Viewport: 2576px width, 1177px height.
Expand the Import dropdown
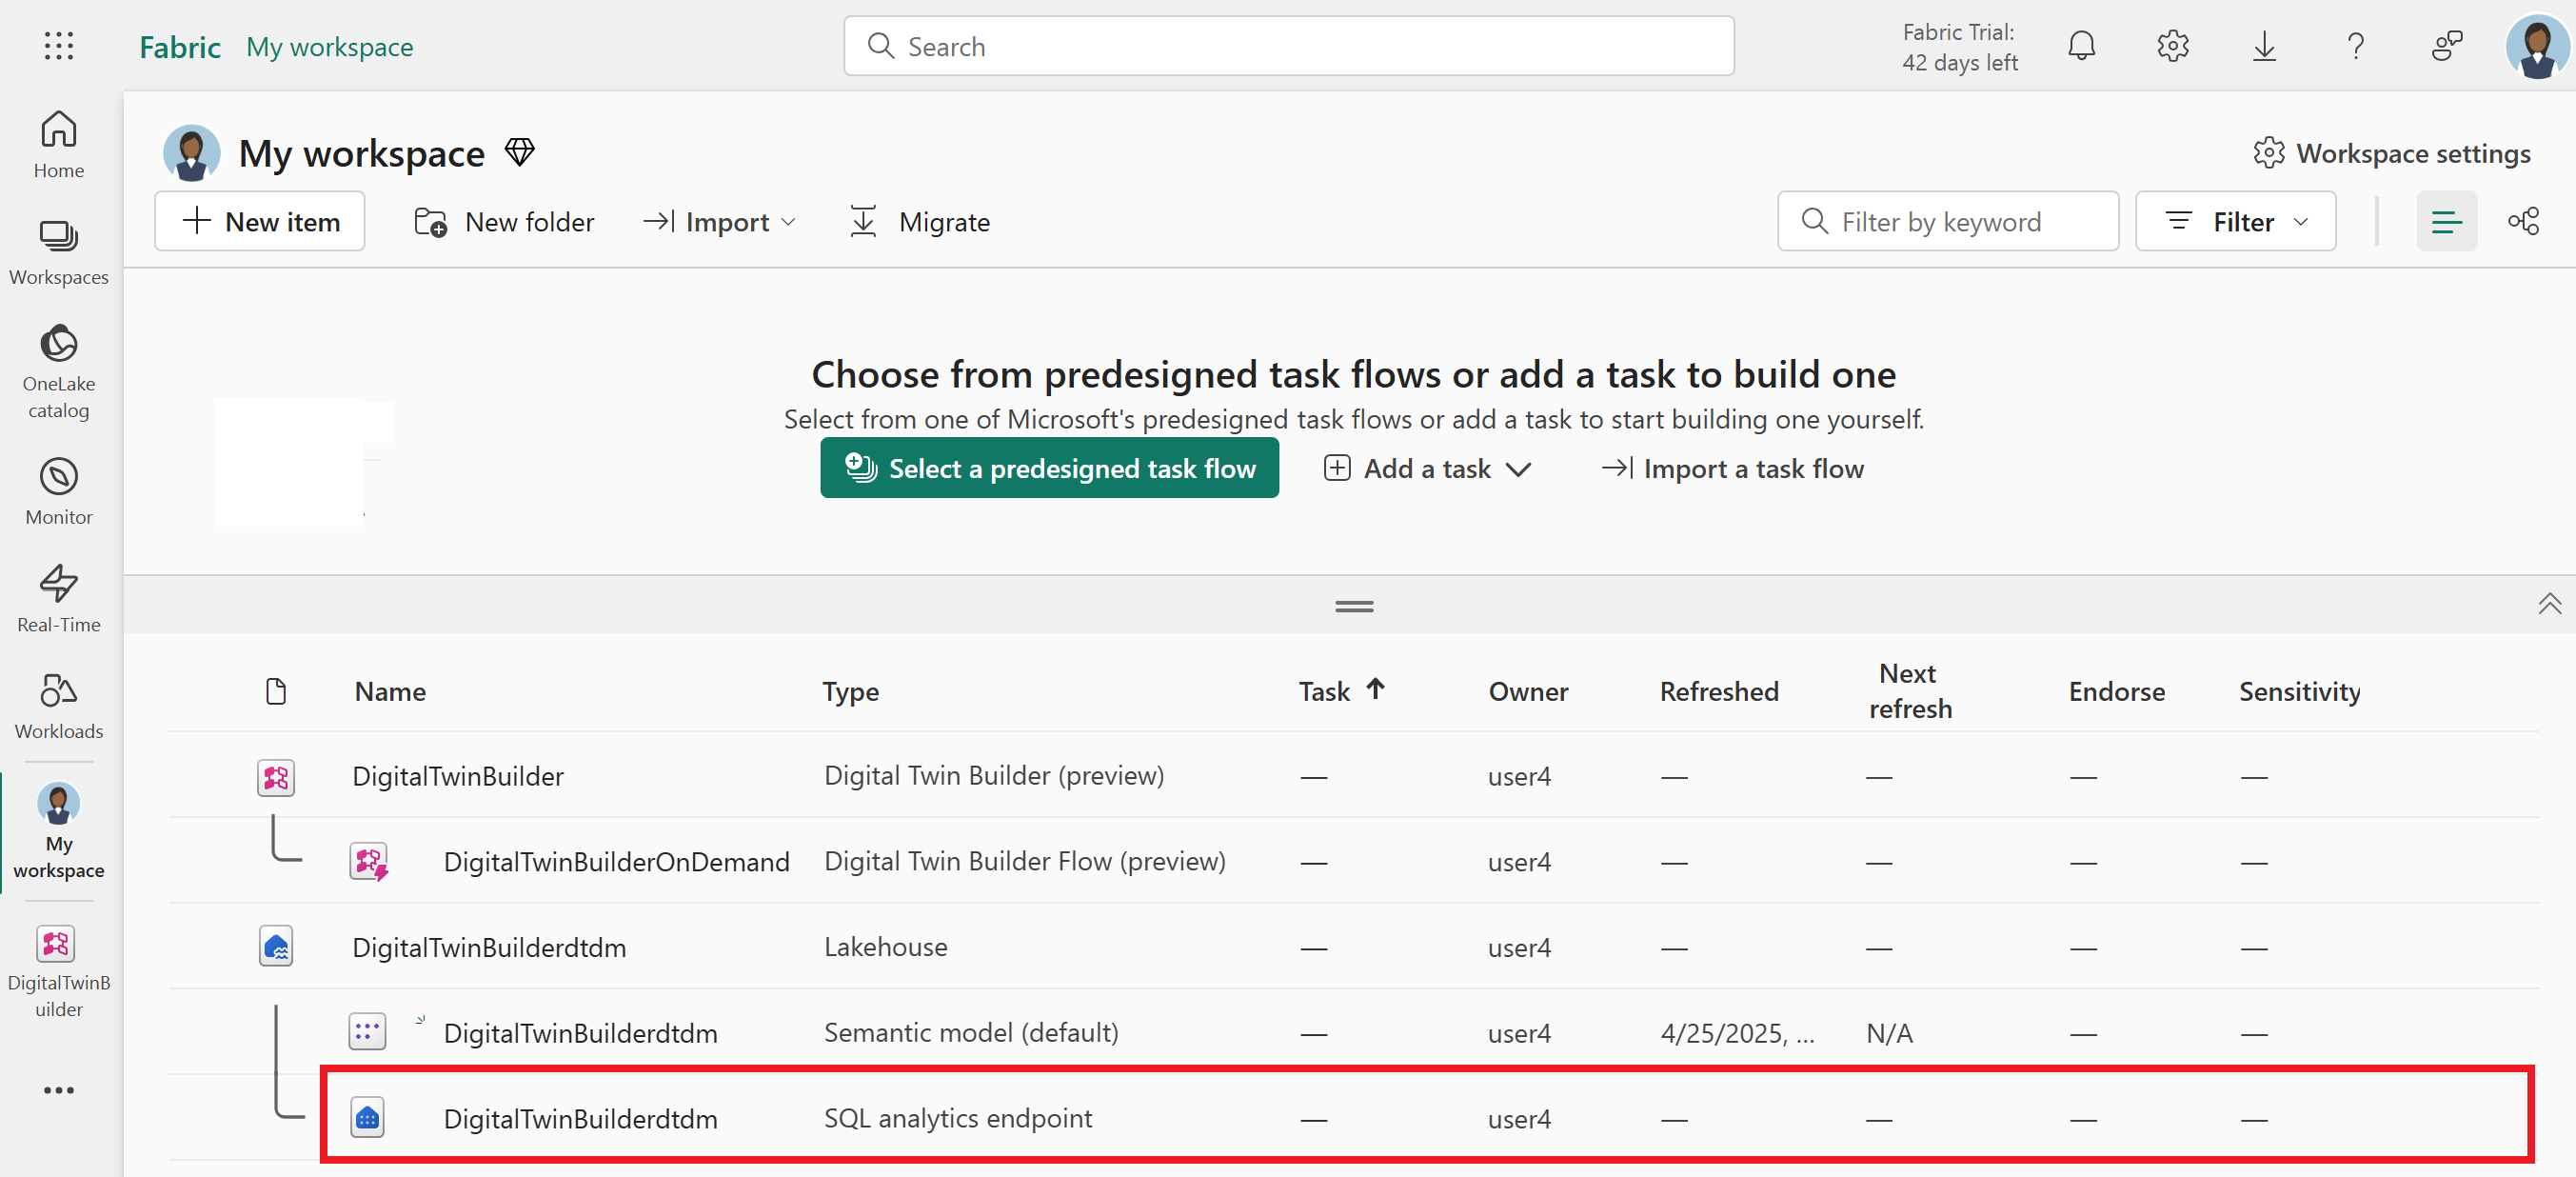click(720, 222)
